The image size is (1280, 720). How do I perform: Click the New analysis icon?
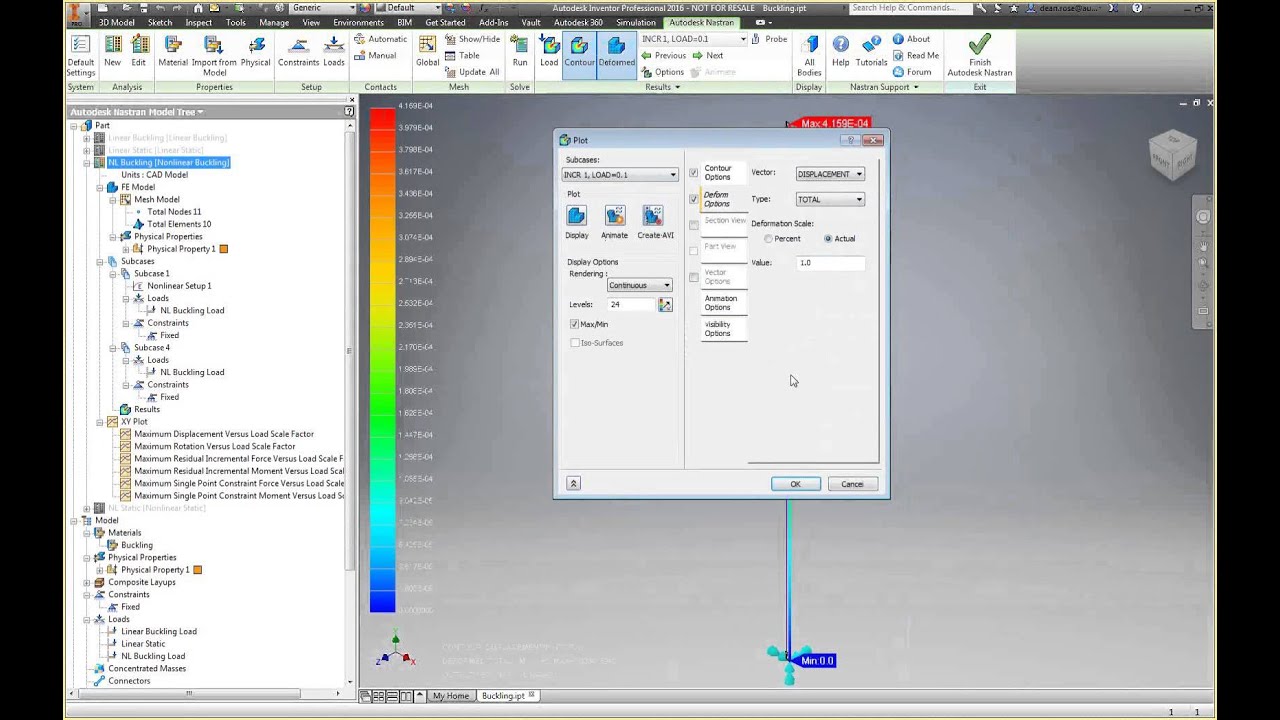[x=112, y=52]
